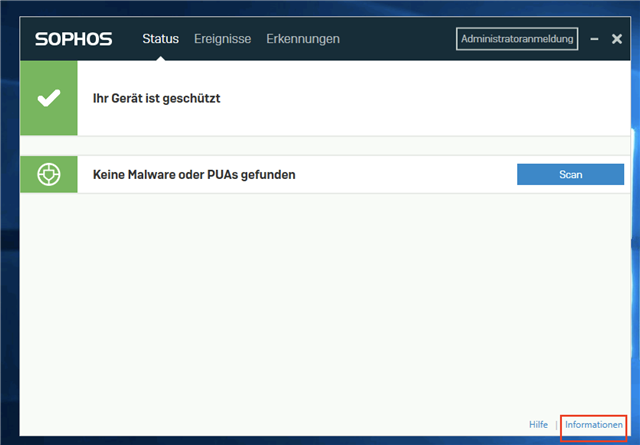
Task: Click the 'Ihr Gerät ist geschützt' text
Action: pyautogui.click(x=156, y=98)
